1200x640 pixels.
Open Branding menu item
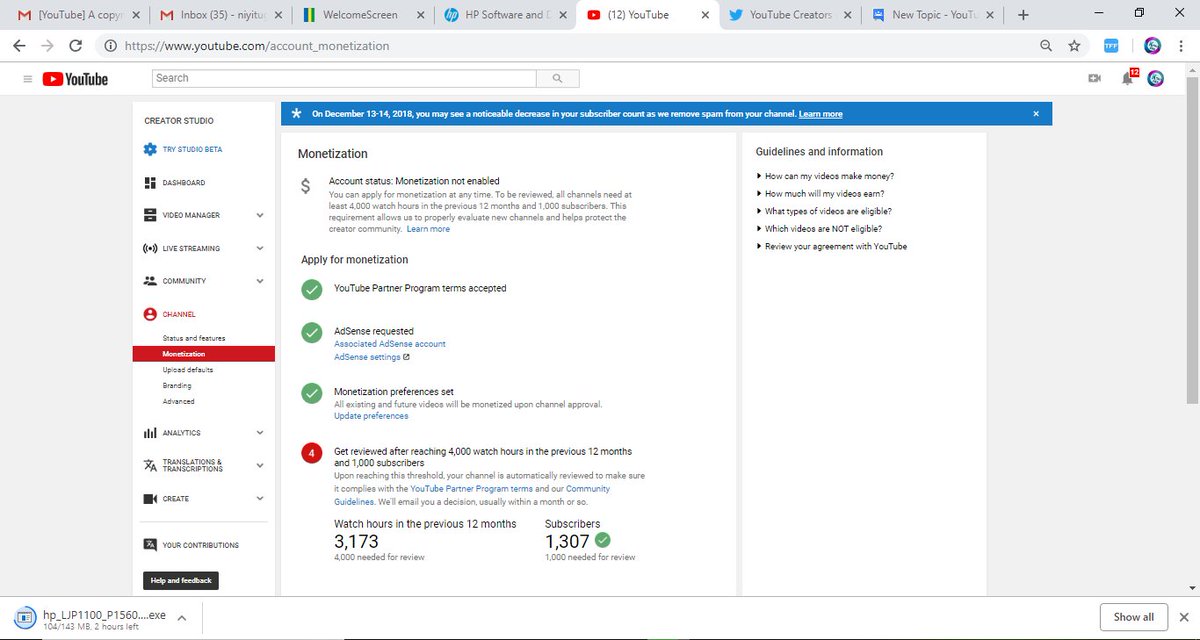click(x=177, y=386)
